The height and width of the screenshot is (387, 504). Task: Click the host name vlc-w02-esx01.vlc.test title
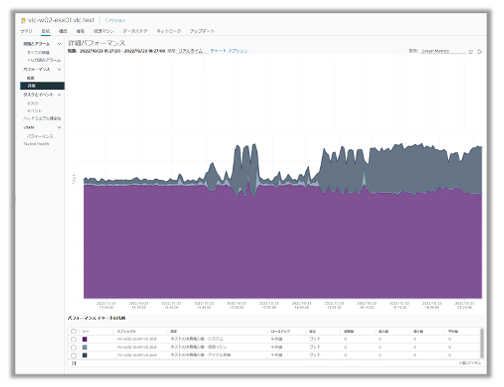point(61,20)
